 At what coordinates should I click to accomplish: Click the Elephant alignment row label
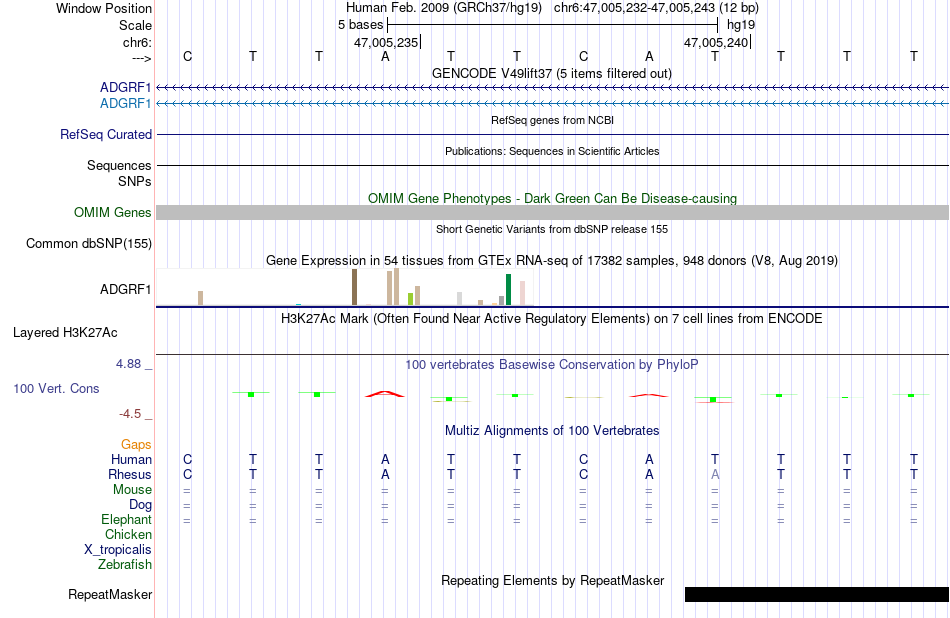click(127, 519)
